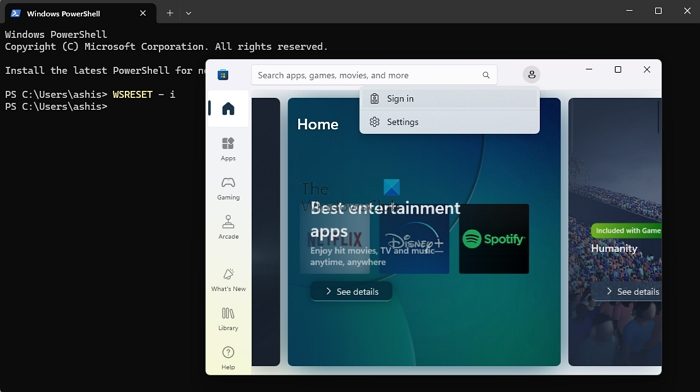
Task: Open the new tab profile dropdown in Terminal
Action: pos(188,13)
